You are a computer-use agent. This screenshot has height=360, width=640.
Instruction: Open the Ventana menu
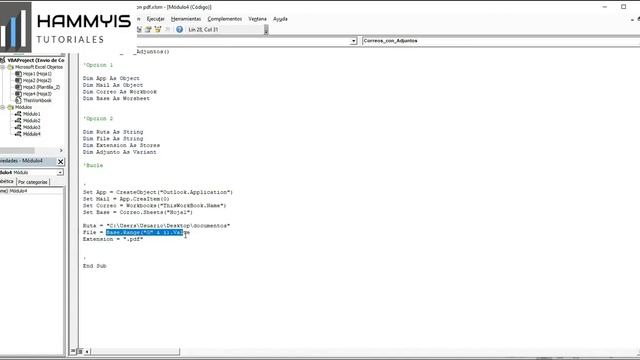click(257, 19)
